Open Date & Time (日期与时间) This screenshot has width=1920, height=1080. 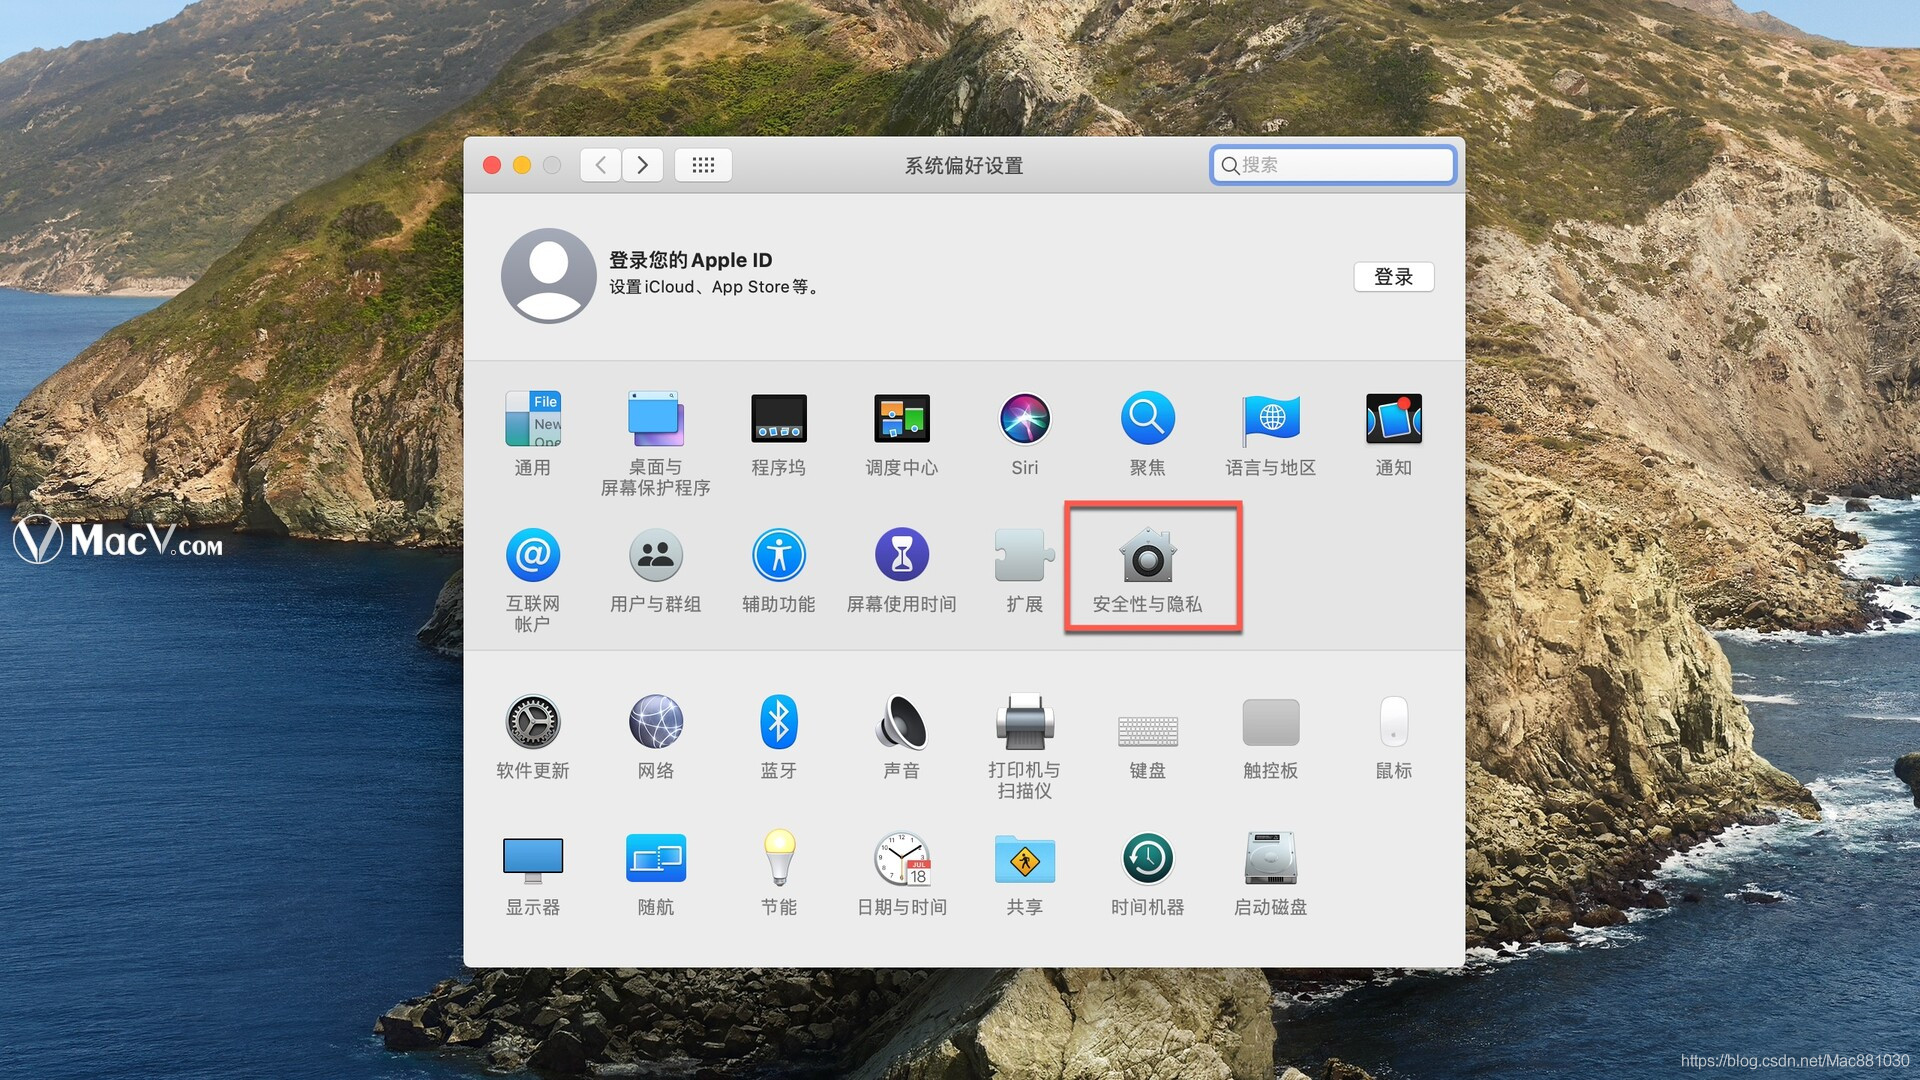901,859
